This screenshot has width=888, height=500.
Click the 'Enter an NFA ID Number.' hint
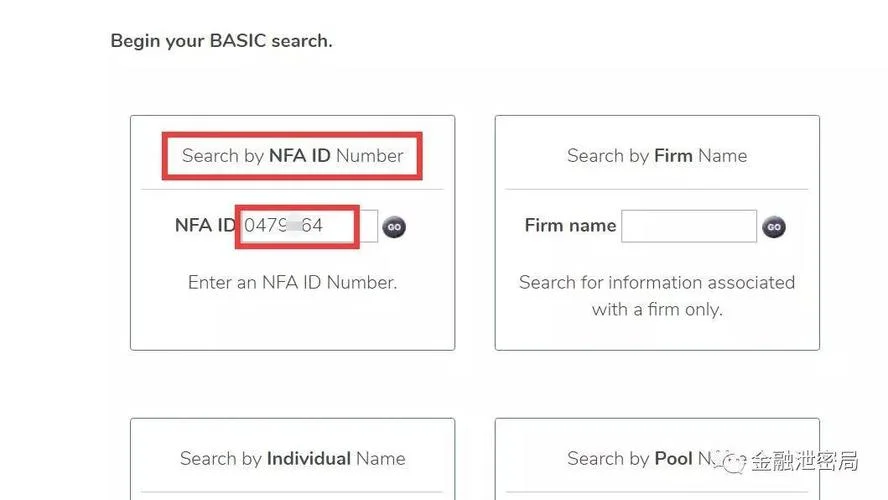tap(292, 282)
